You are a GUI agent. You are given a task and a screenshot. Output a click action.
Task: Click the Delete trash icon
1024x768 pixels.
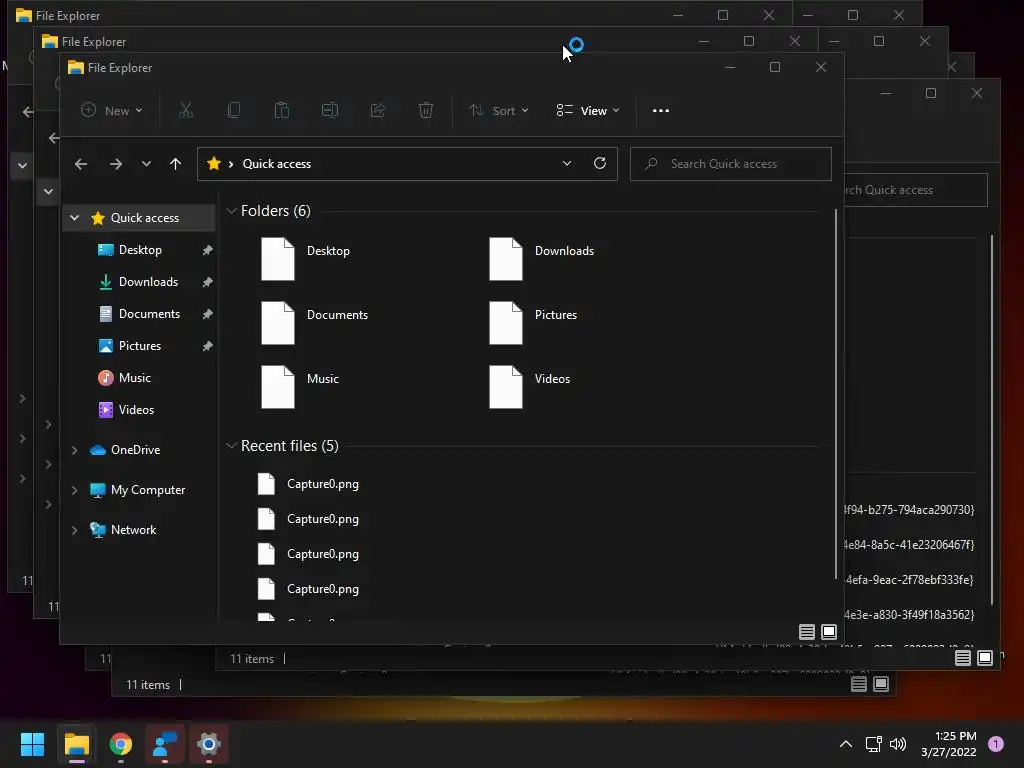click(x=426, y=110)
